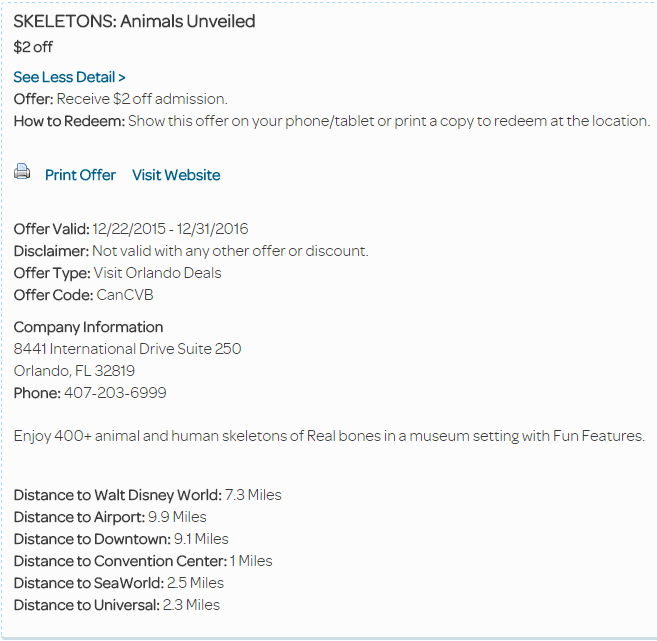Viewport: 657px width, 641px height.
Task: Click the Receive $2 off admission text
Action: pyautogui.click(x=142, y=99)
